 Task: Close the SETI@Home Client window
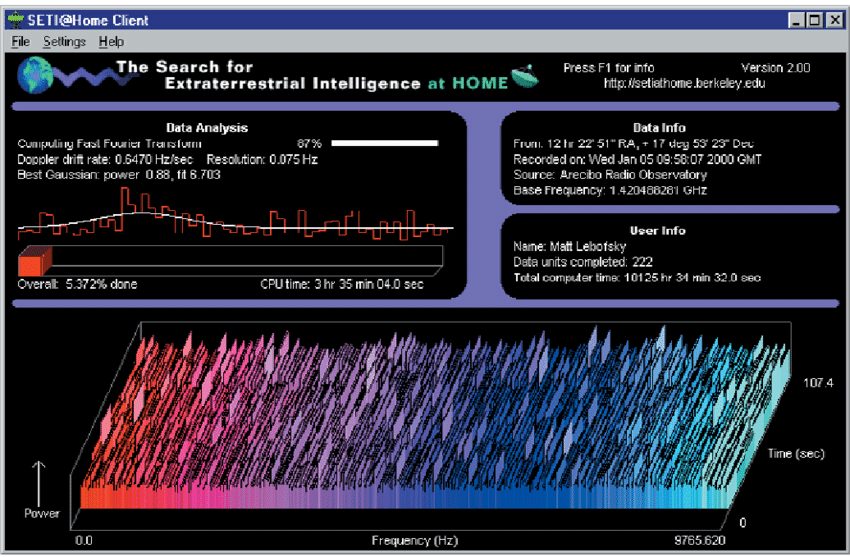coord(834,21)
